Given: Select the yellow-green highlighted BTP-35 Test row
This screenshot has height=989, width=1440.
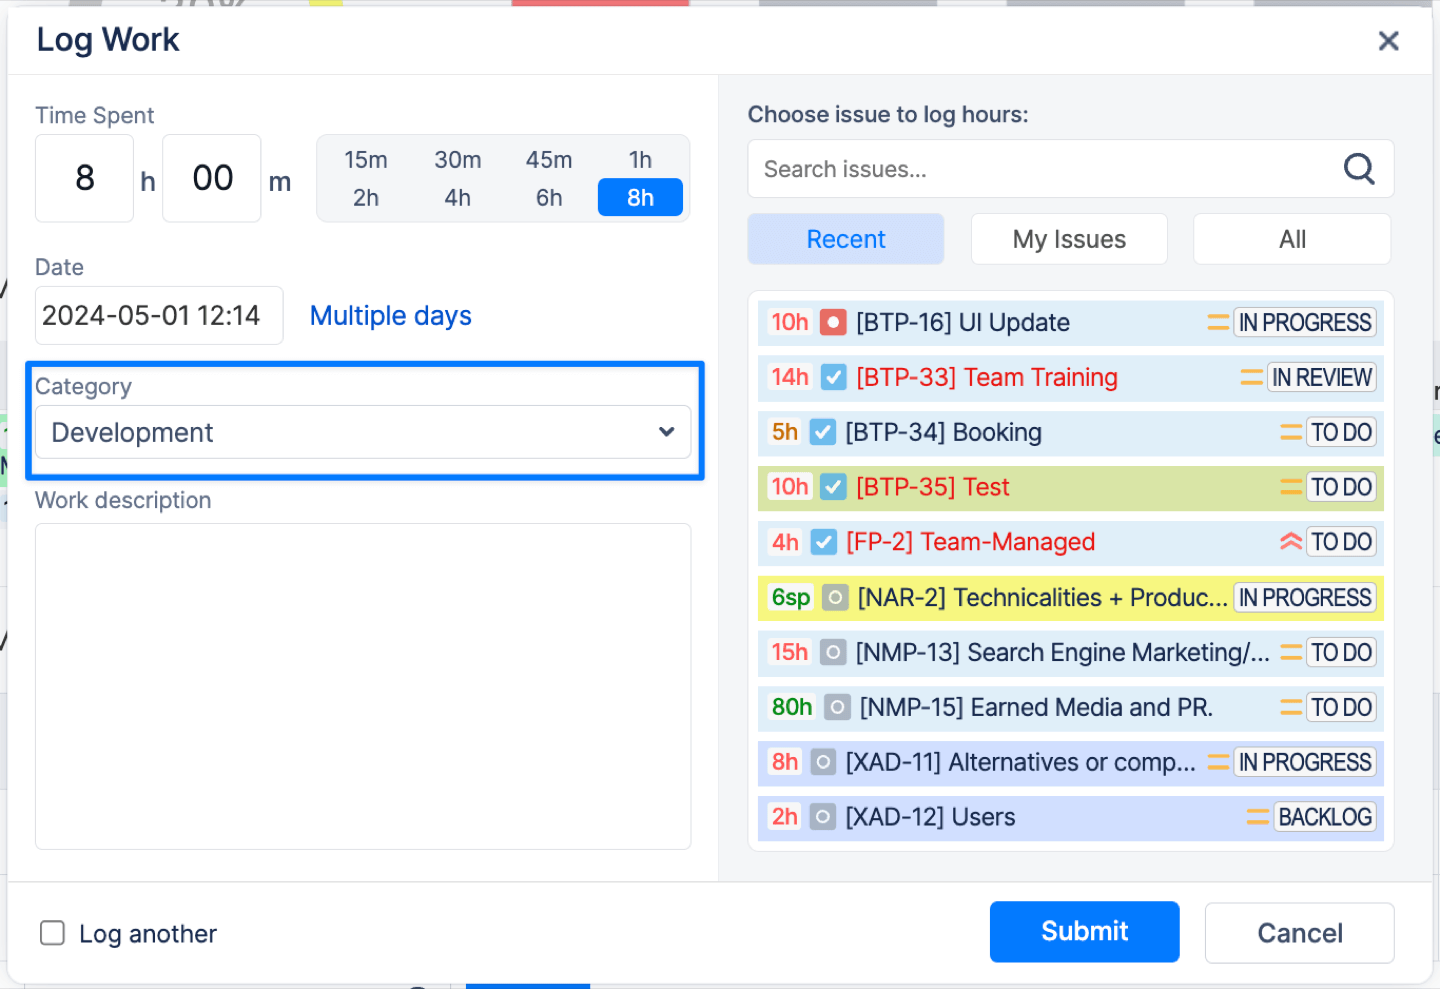Looking at the screenshot, I should [1070, 487].
